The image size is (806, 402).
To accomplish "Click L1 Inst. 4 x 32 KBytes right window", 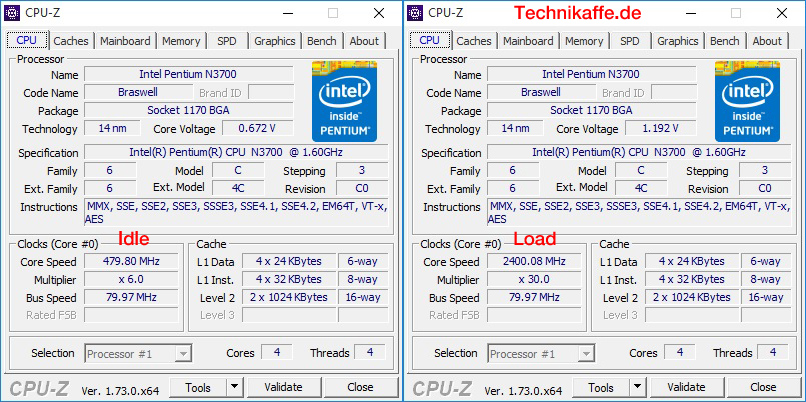I will (692, 279).
